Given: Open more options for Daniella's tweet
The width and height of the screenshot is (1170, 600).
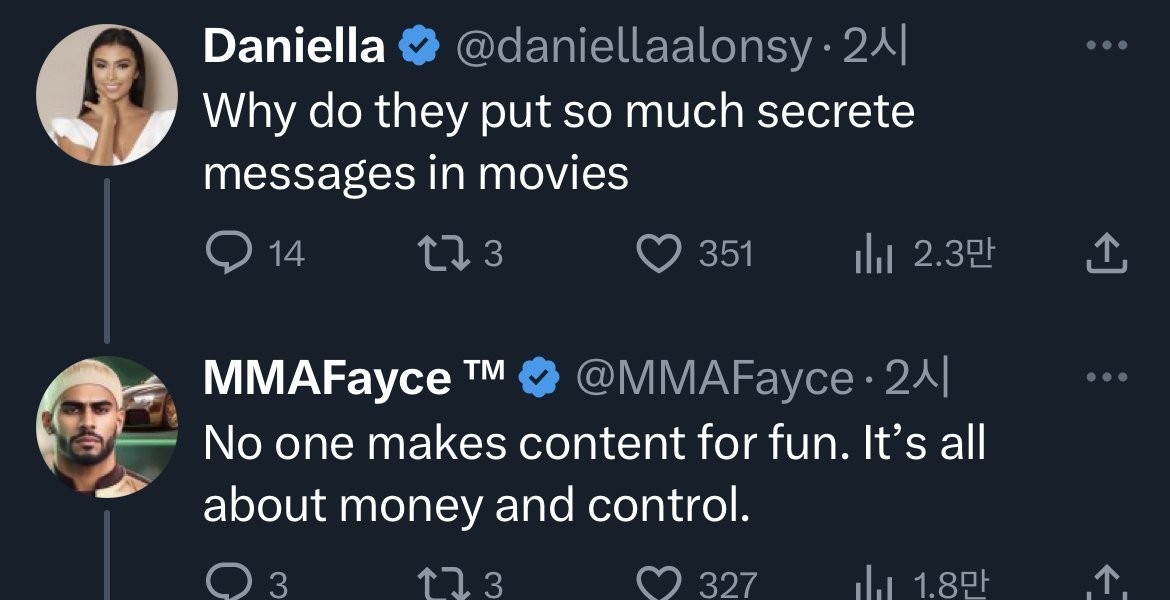Looking at the screenshot, I should (1107, 46).
